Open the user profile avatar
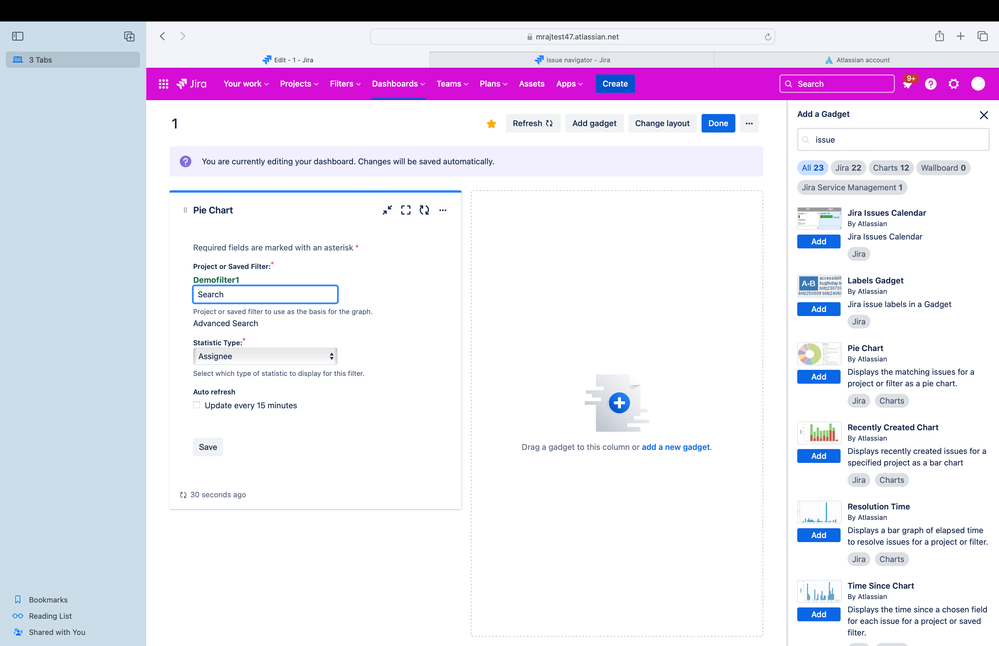999x646 pixels. (978, 83)
